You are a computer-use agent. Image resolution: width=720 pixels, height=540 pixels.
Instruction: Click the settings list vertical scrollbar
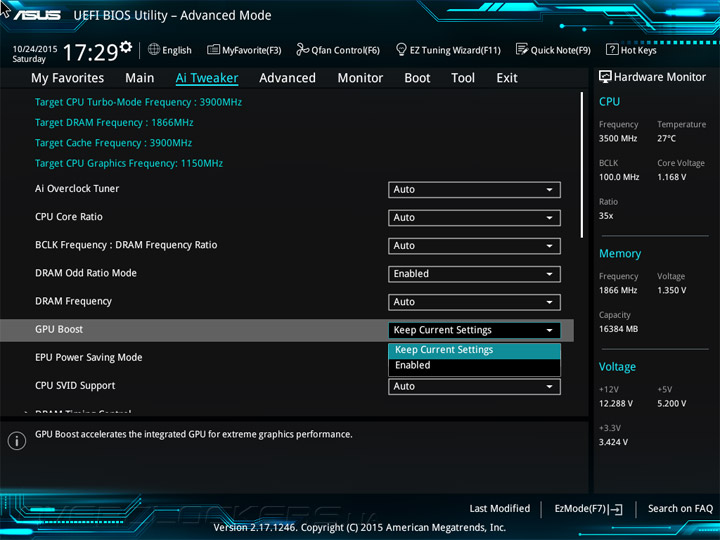tap(581, 164)
